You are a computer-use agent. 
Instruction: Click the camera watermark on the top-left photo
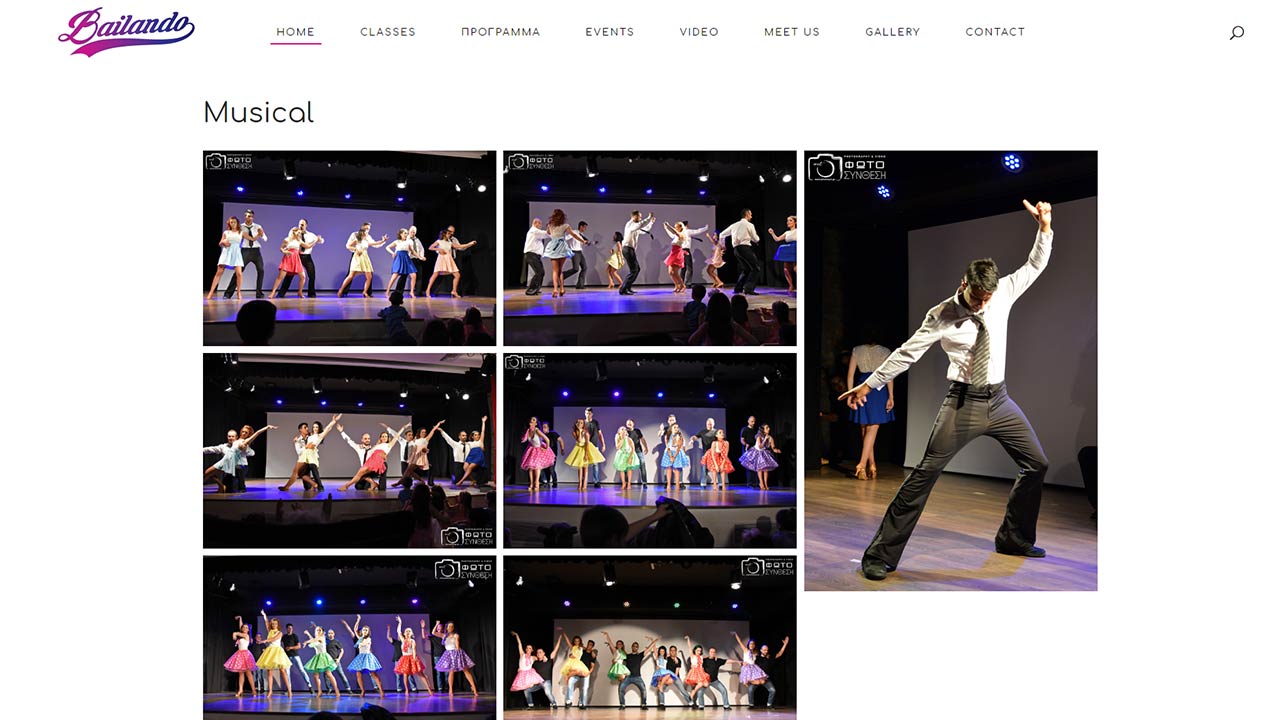228,161
